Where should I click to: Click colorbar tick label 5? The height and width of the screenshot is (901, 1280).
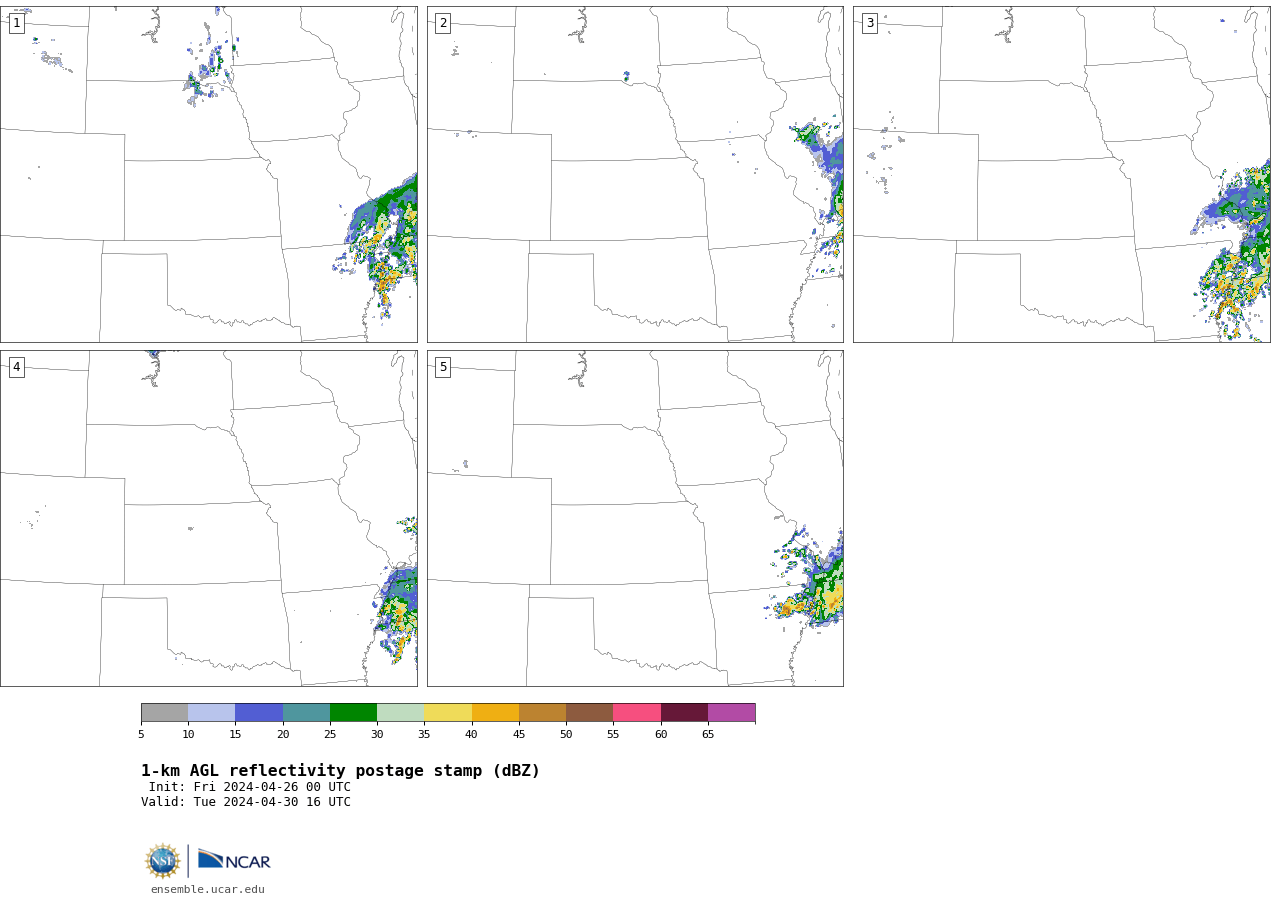(x=141, y=735)
